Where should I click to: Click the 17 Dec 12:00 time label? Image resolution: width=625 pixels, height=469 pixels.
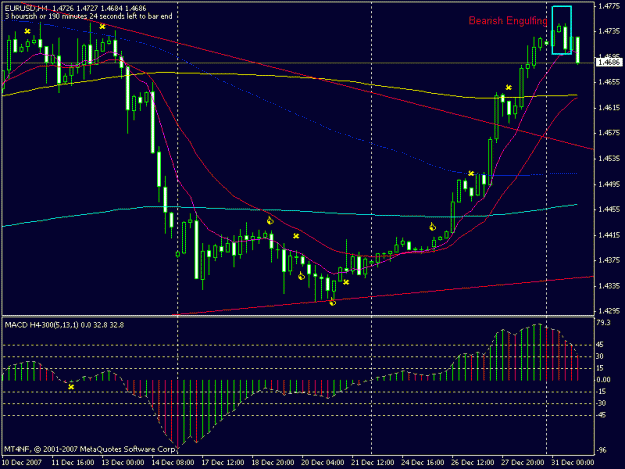pos(223,463)
